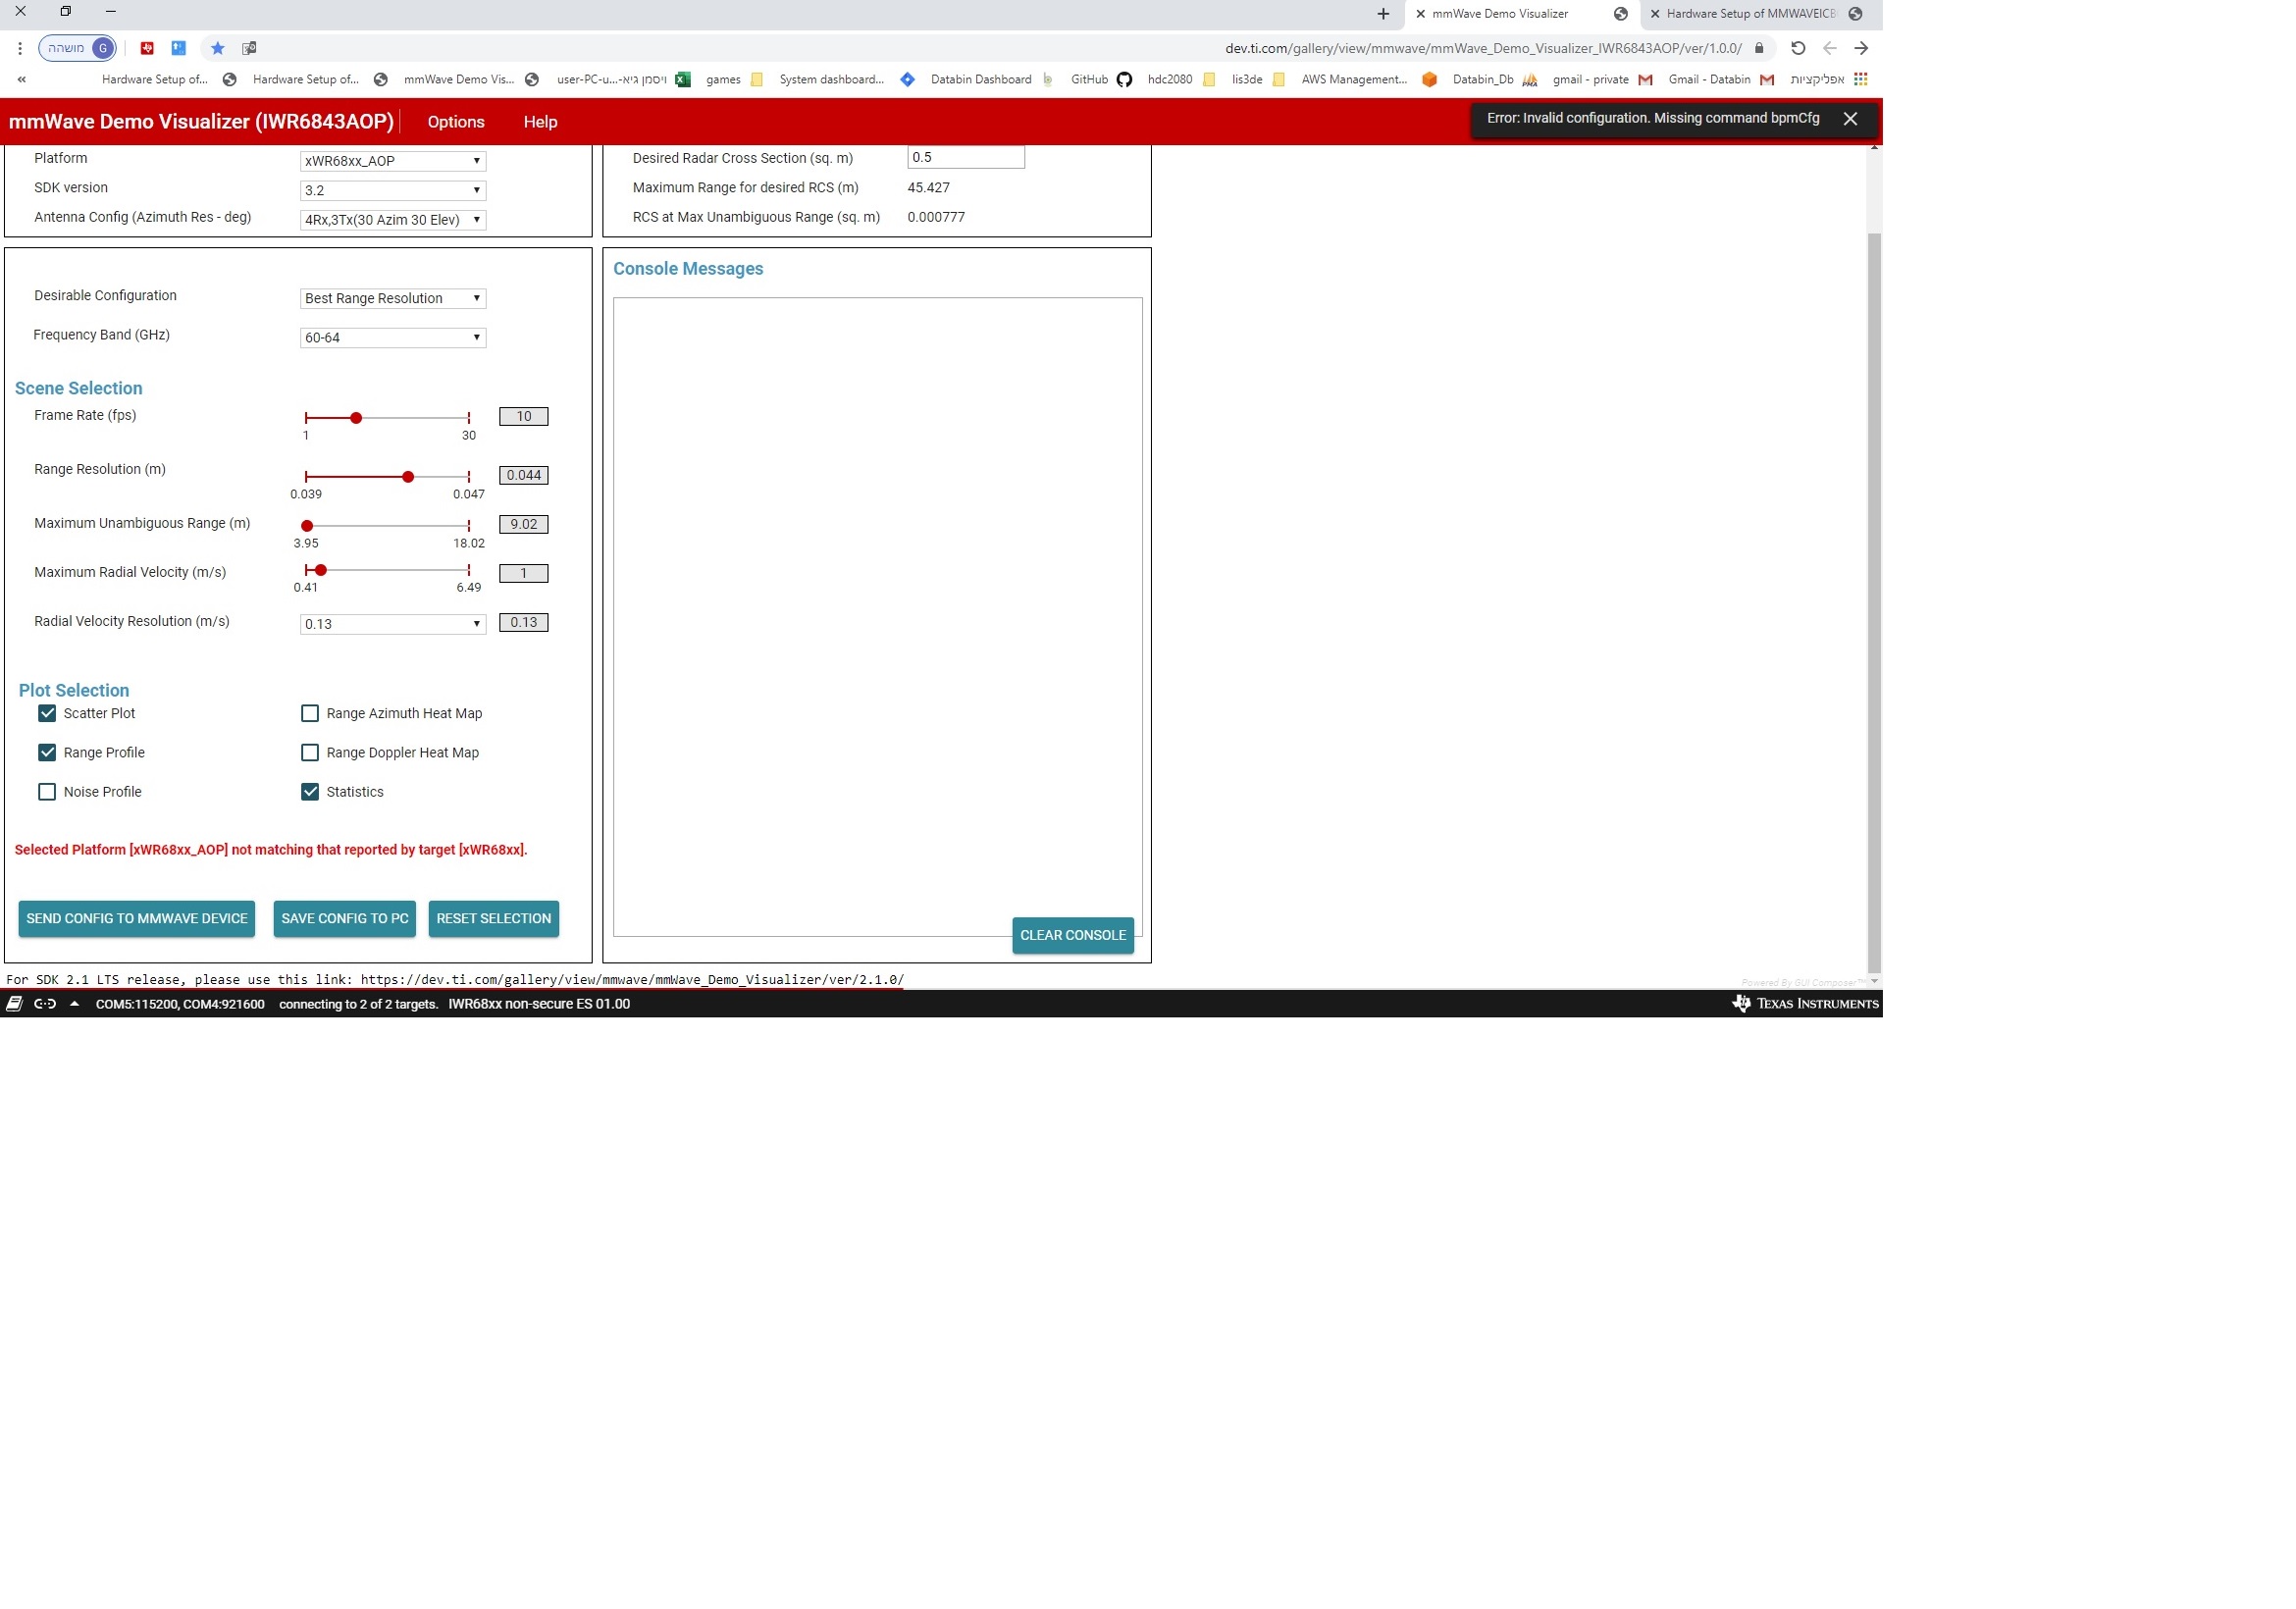Screen dimensions: 2296x1609
Task: Open the log book icon in status bar
Action: 14,1003
